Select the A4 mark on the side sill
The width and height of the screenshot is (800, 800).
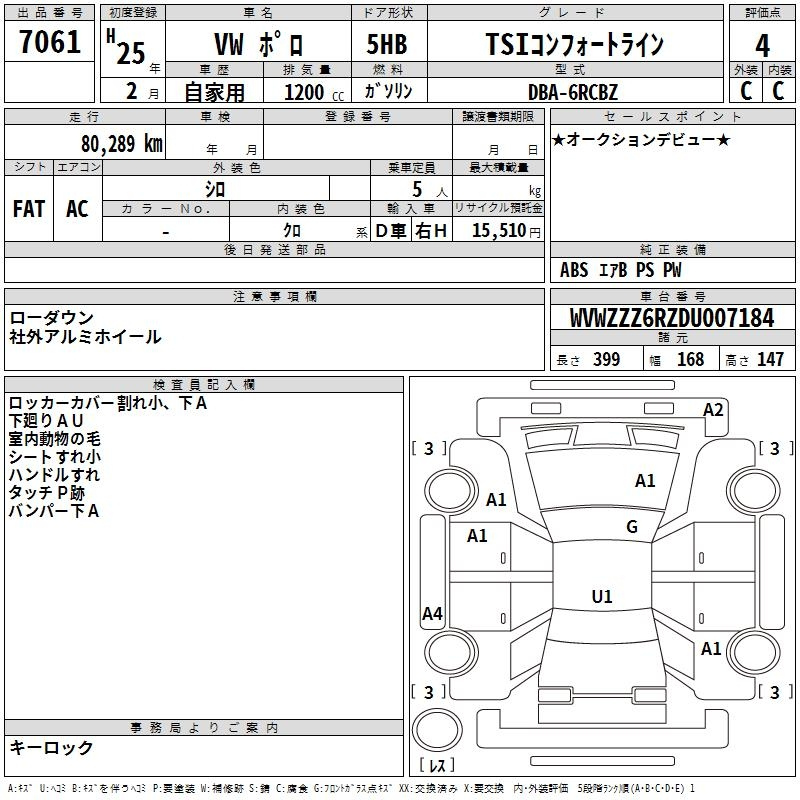click(432, 613)
